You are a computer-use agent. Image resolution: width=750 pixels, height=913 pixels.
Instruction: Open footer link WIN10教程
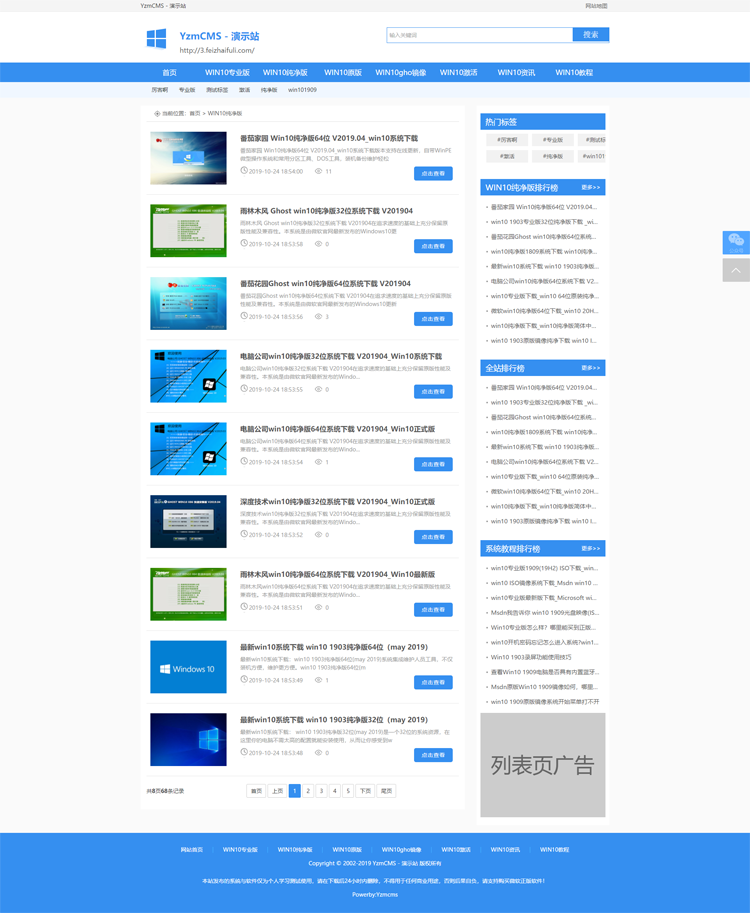click(x=554, y=850)
